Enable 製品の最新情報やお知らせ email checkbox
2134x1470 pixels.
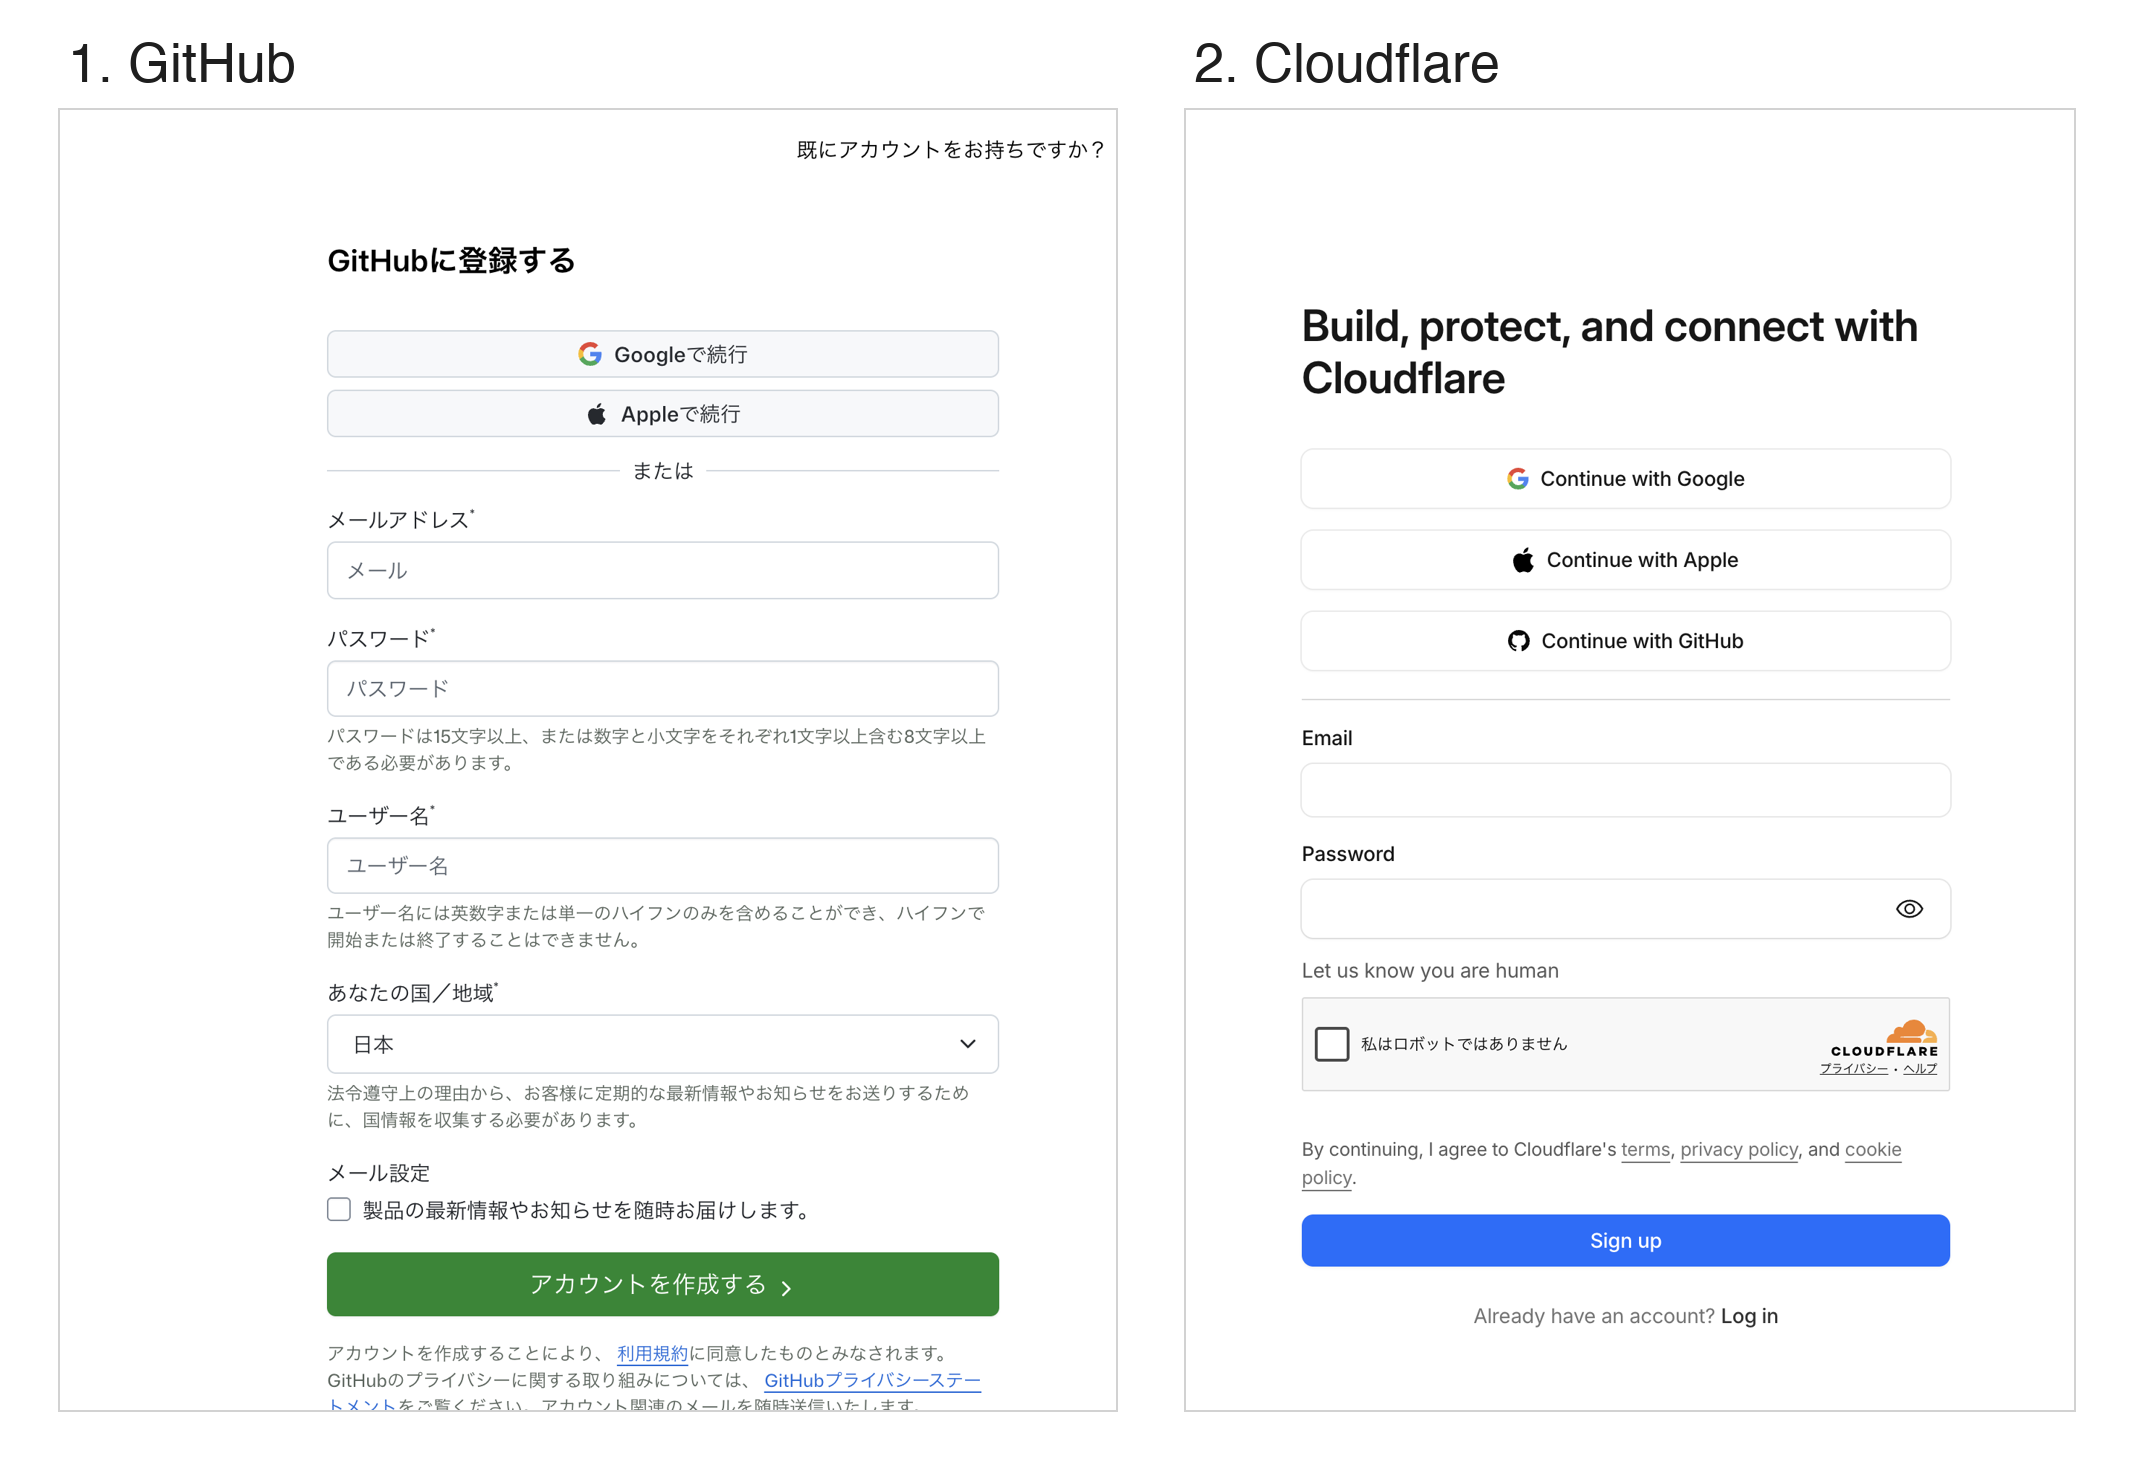339,1210
